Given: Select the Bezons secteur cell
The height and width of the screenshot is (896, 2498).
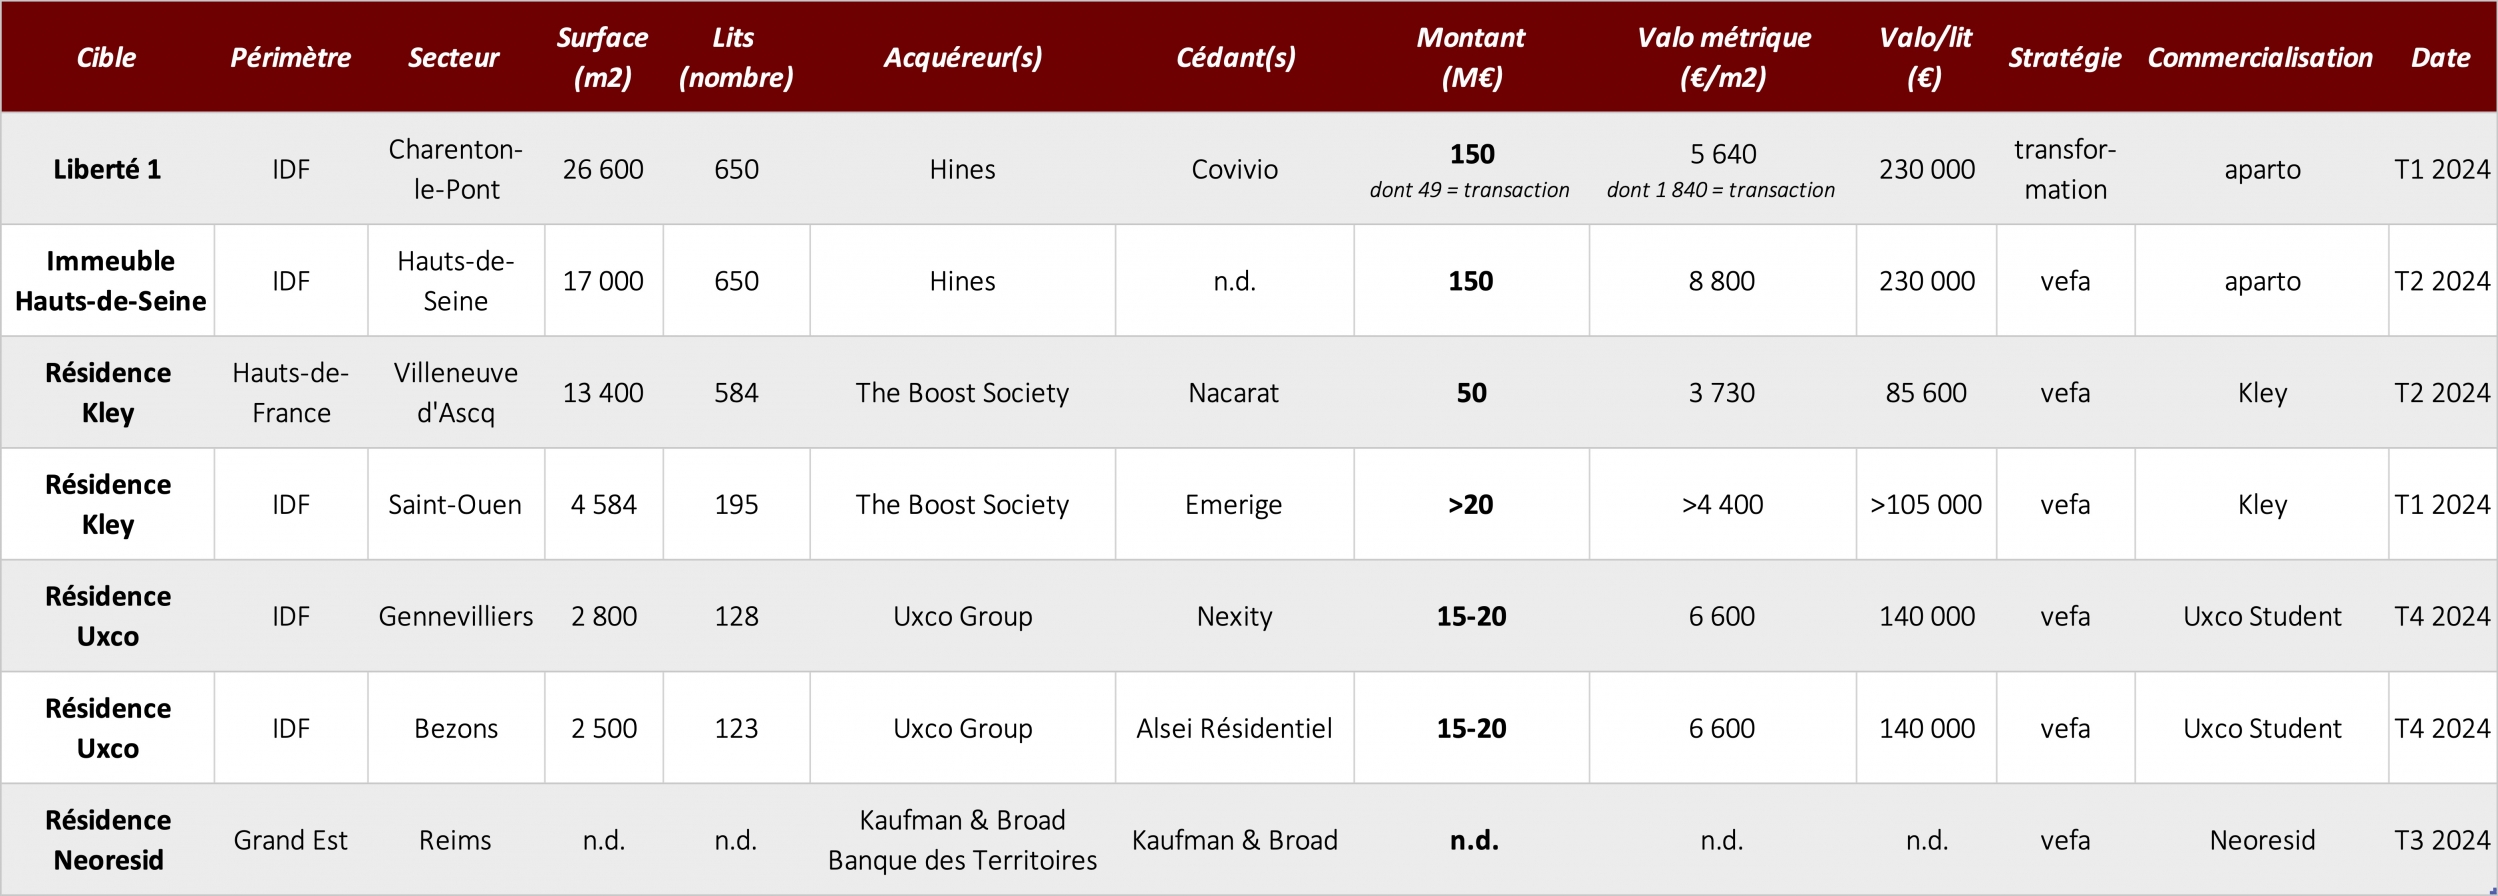Looking at the screenshot, I should [456, 729].
